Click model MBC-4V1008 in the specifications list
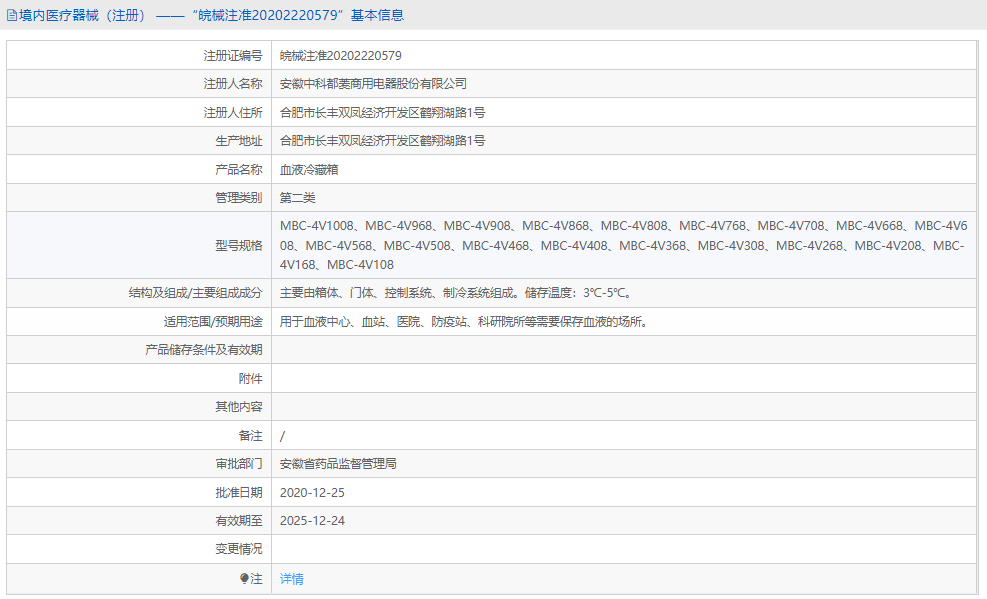 tap(318, 226)
